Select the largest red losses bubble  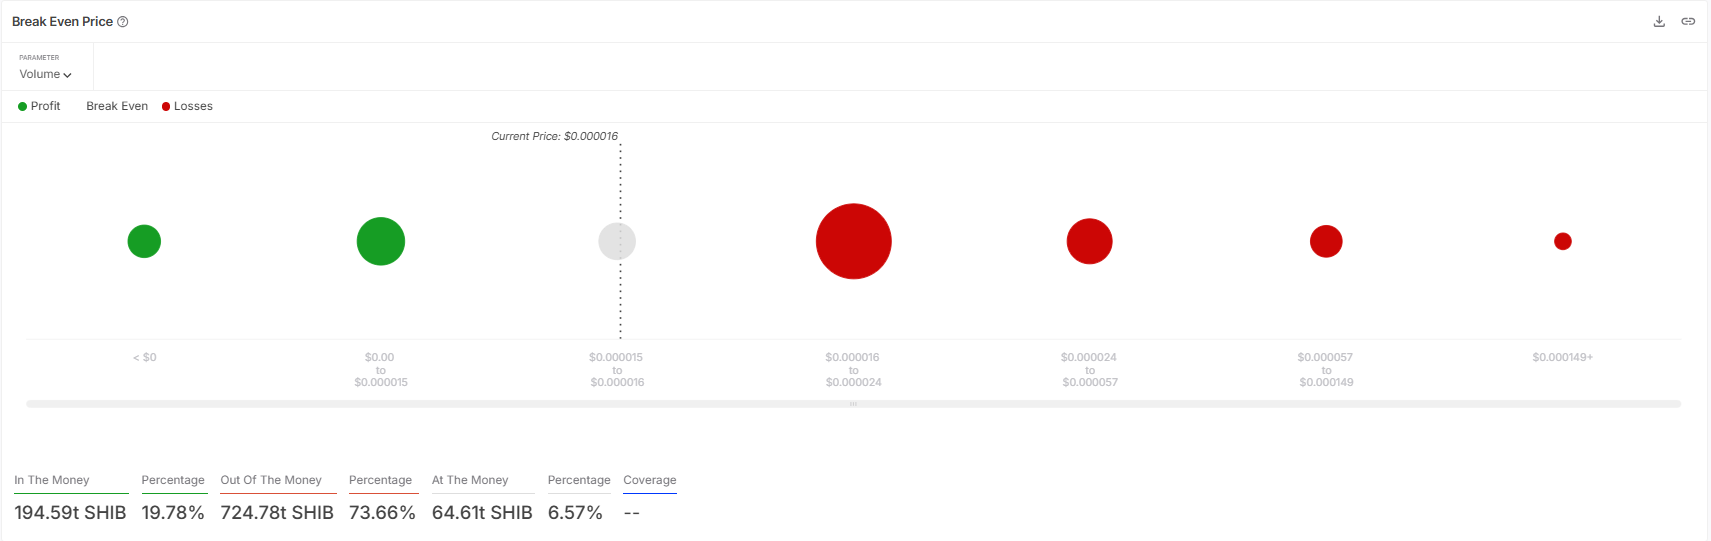tap(853, 241)
